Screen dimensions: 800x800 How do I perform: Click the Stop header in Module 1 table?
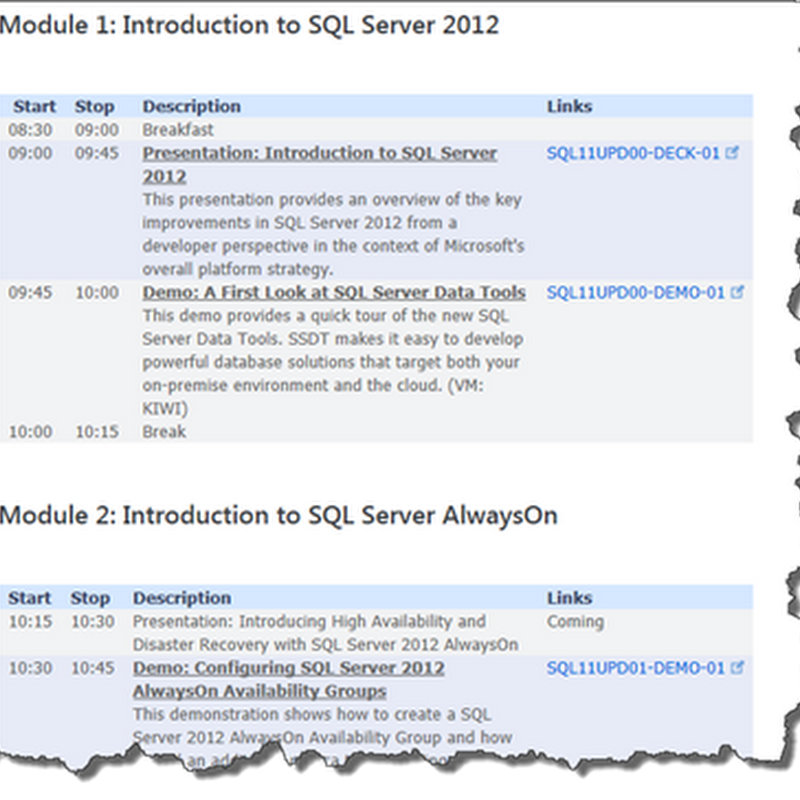point(94,107)
